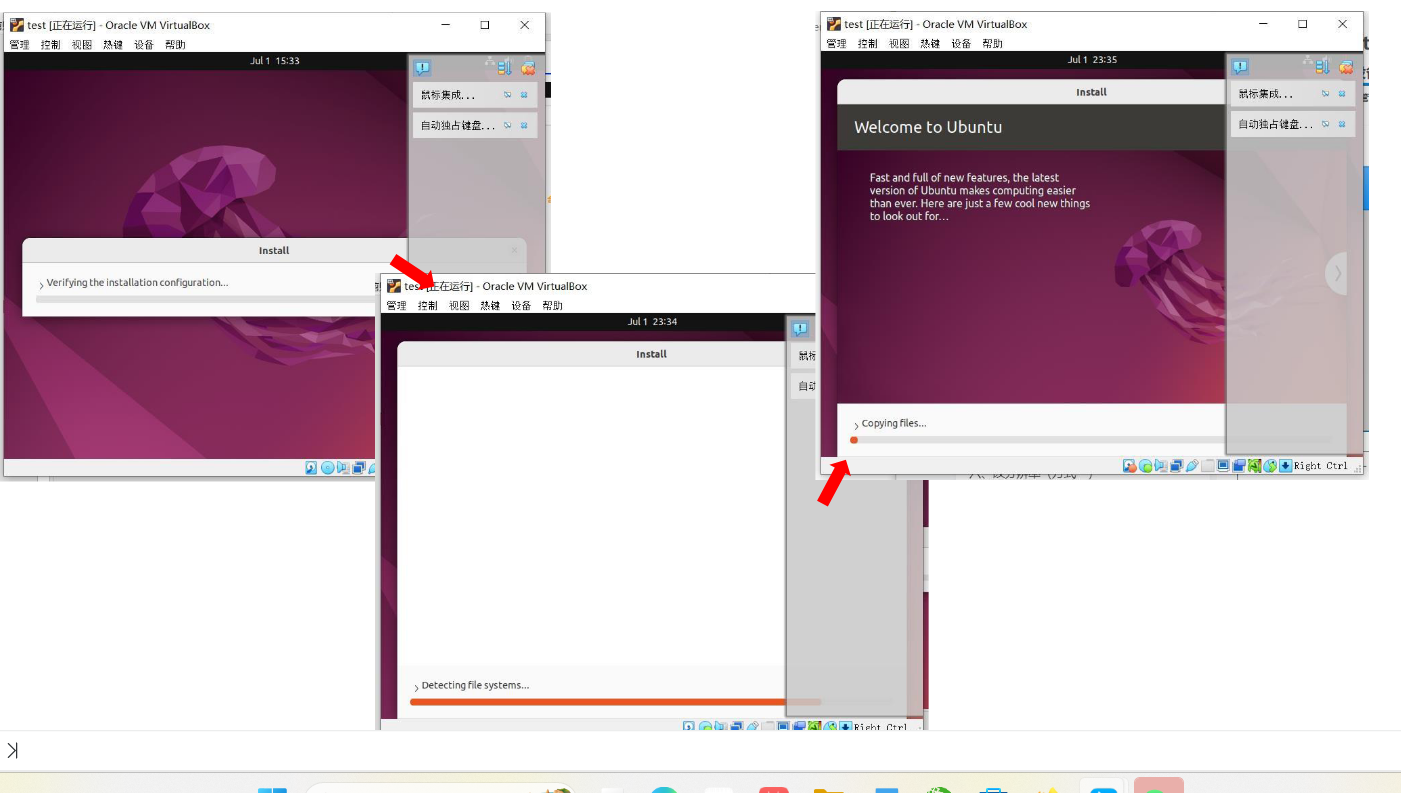Open 帮助 menu in 23:35 window
Image resolution: width=1401 pixels, height=793 pixels.
pos(992,43)
